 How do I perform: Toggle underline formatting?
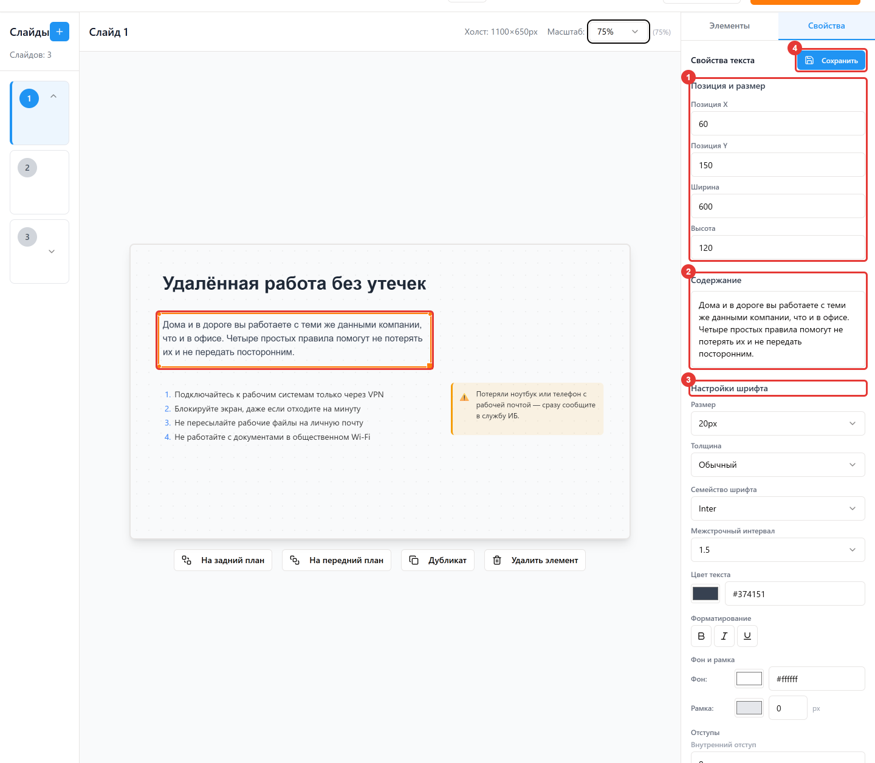747,636
